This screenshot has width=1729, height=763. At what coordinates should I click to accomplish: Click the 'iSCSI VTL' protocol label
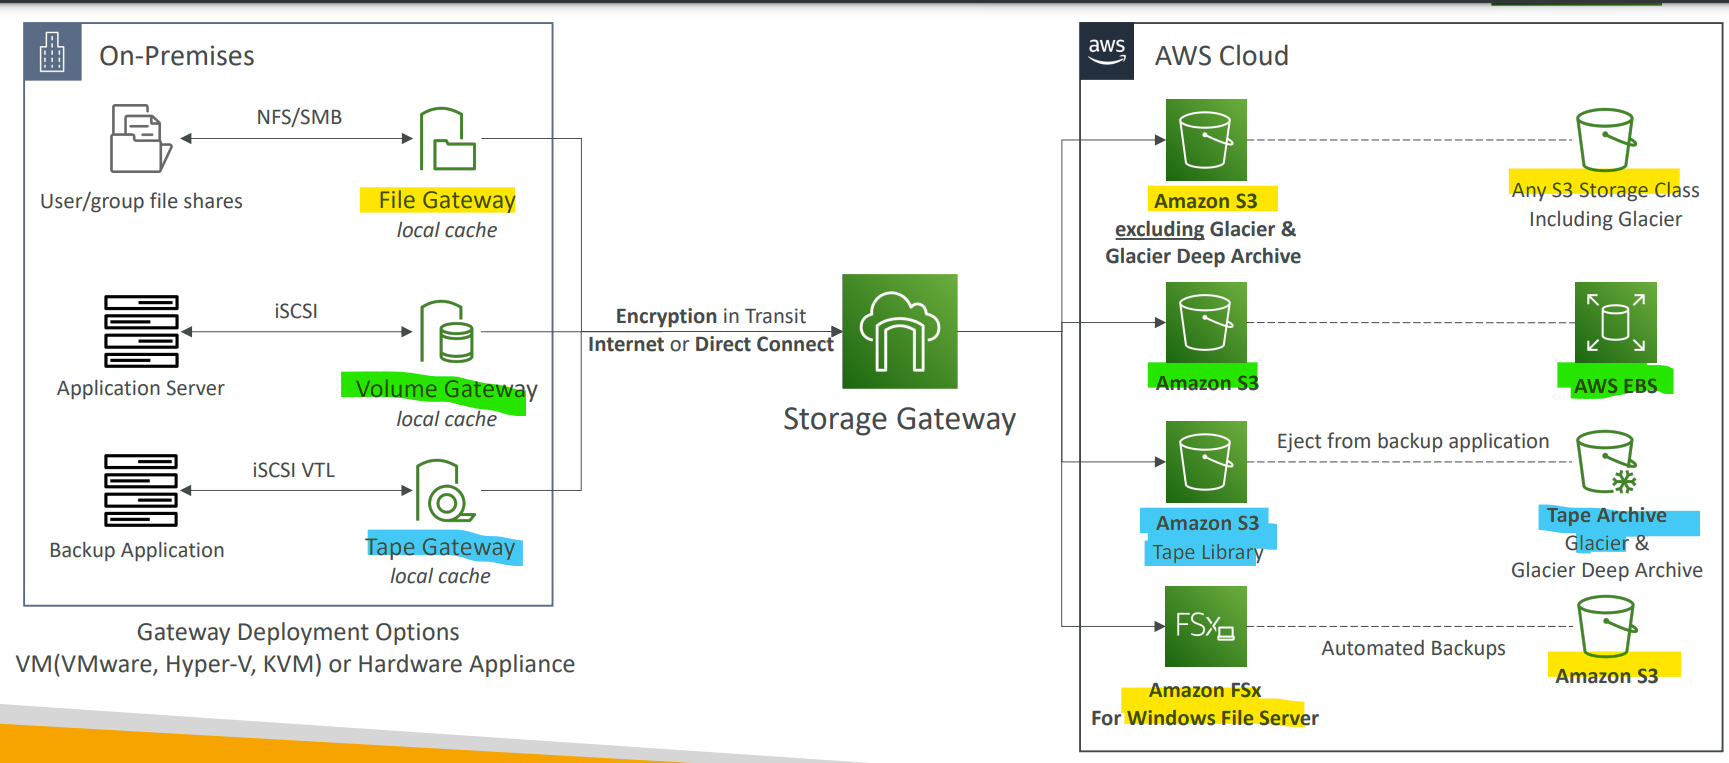click(293, 470)
